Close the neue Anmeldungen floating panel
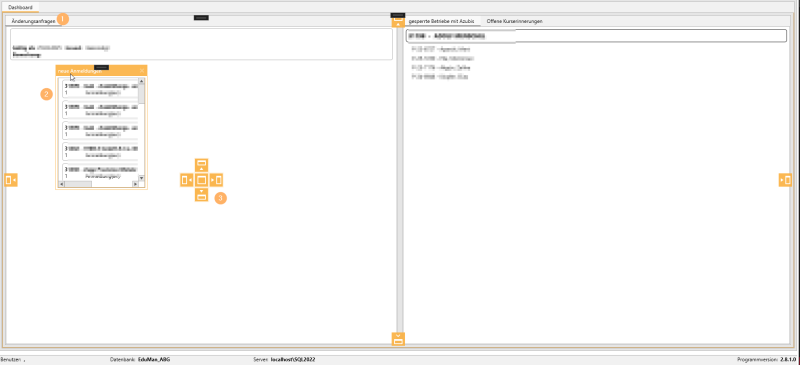This screenshot has height=365, width=800. 142,71
